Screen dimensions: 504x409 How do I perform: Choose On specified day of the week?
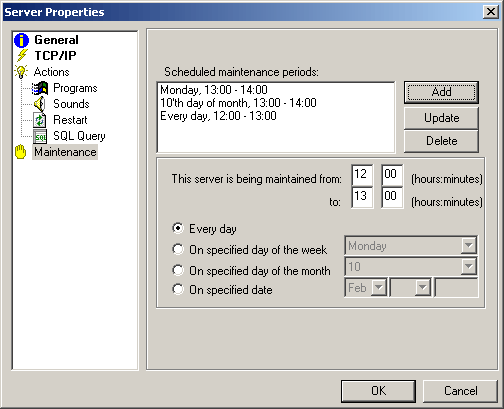pos(178,249)
